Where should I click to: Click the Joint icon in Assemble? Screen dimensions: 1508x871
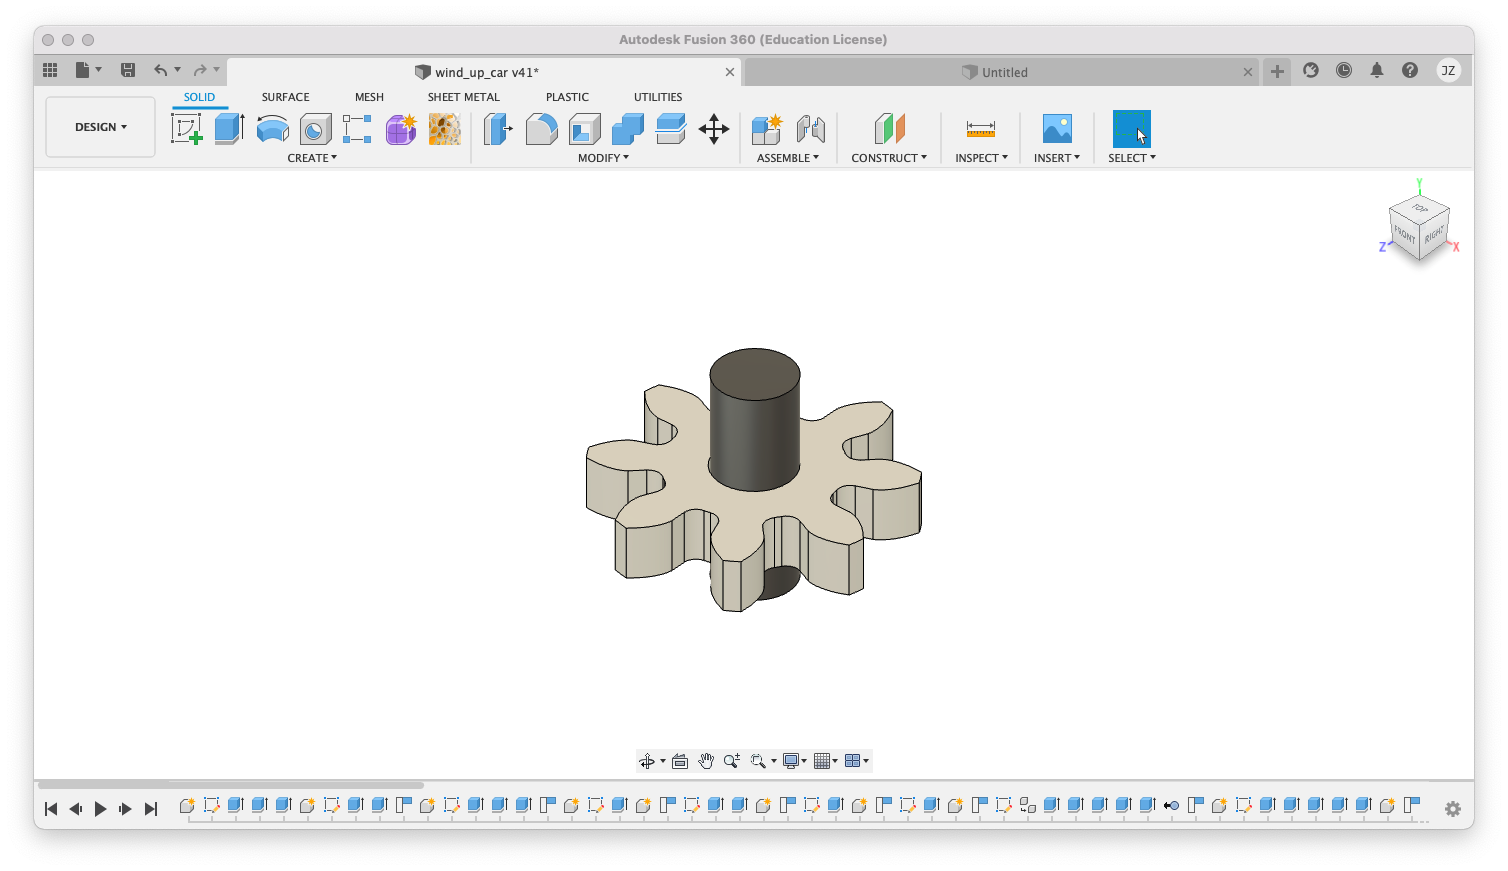[x=811, y=129]
